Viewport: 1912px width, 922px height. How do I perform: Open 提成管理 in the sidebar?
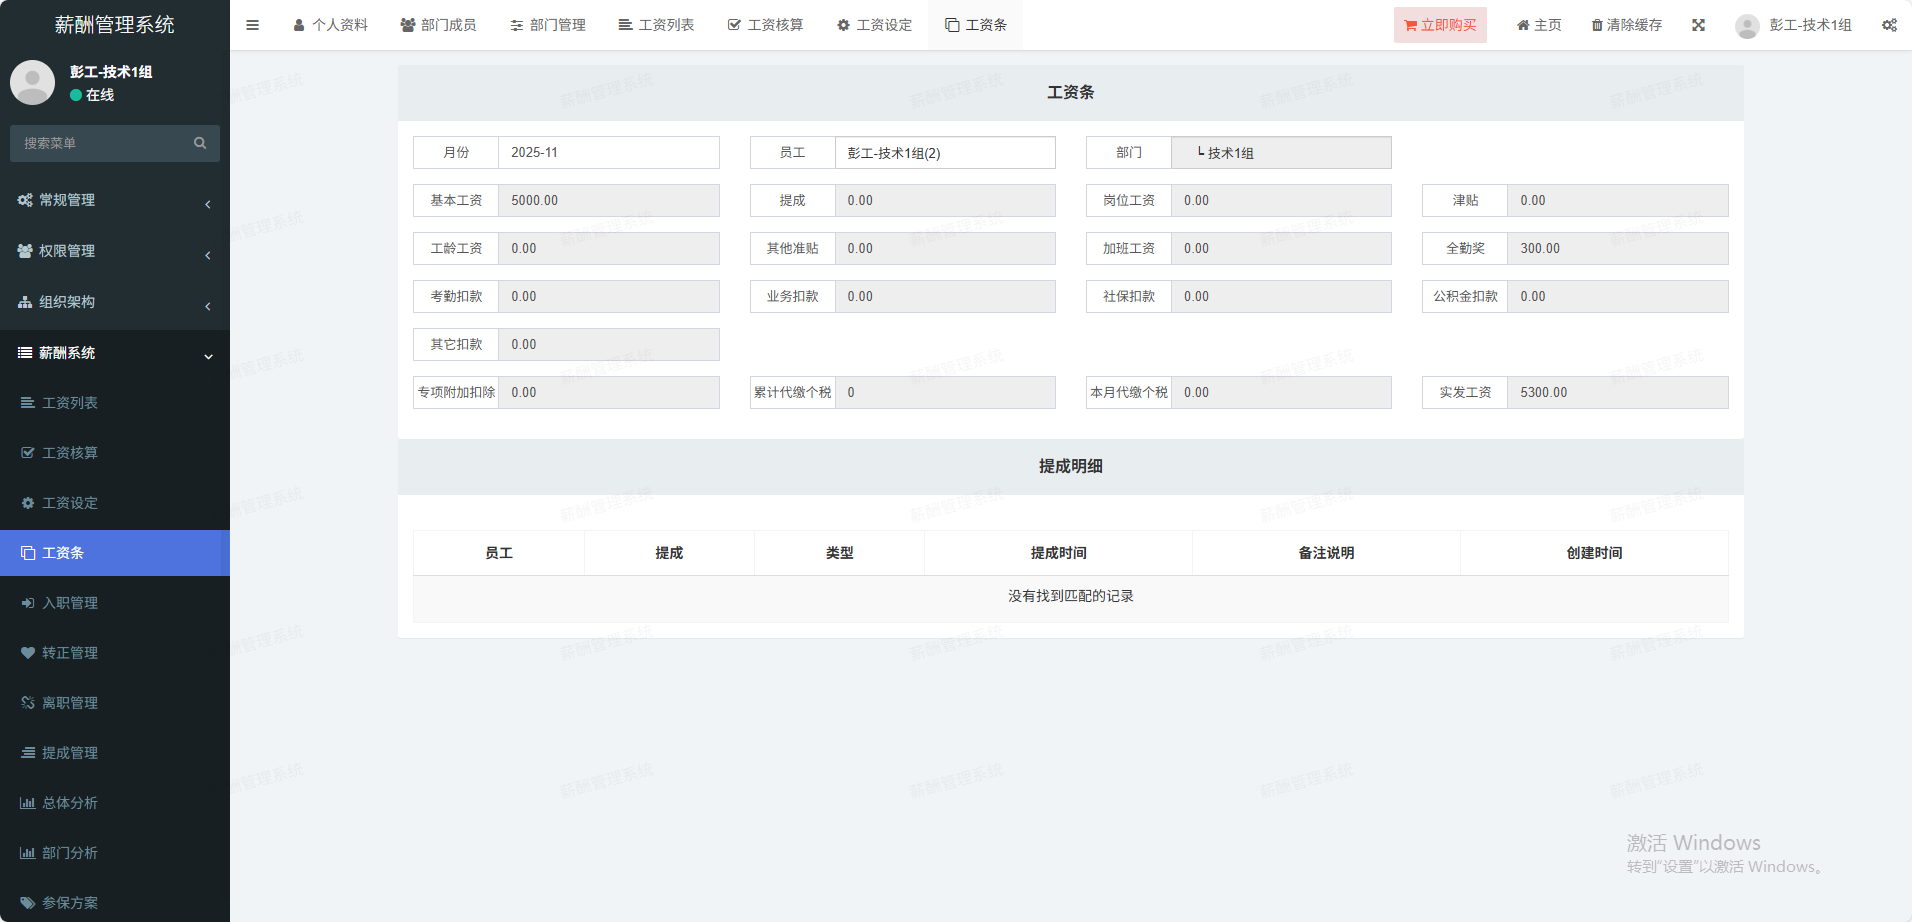[x=70, y=753]
